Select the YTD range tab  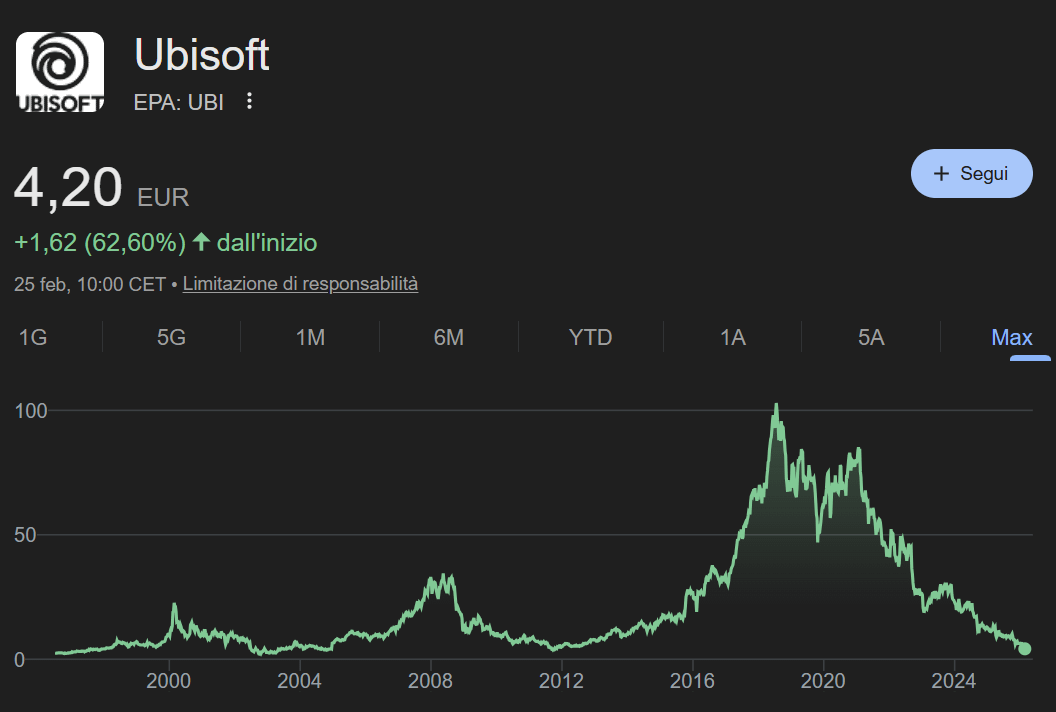pyautogui.click(x=590, y=338)
